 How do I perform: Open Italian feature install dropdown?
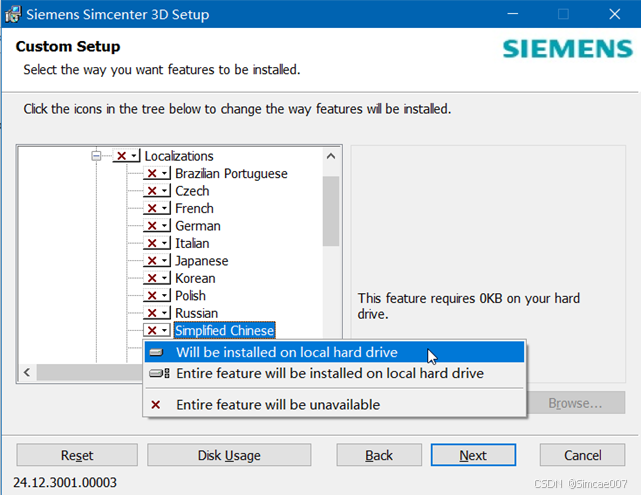pos(157,243)
